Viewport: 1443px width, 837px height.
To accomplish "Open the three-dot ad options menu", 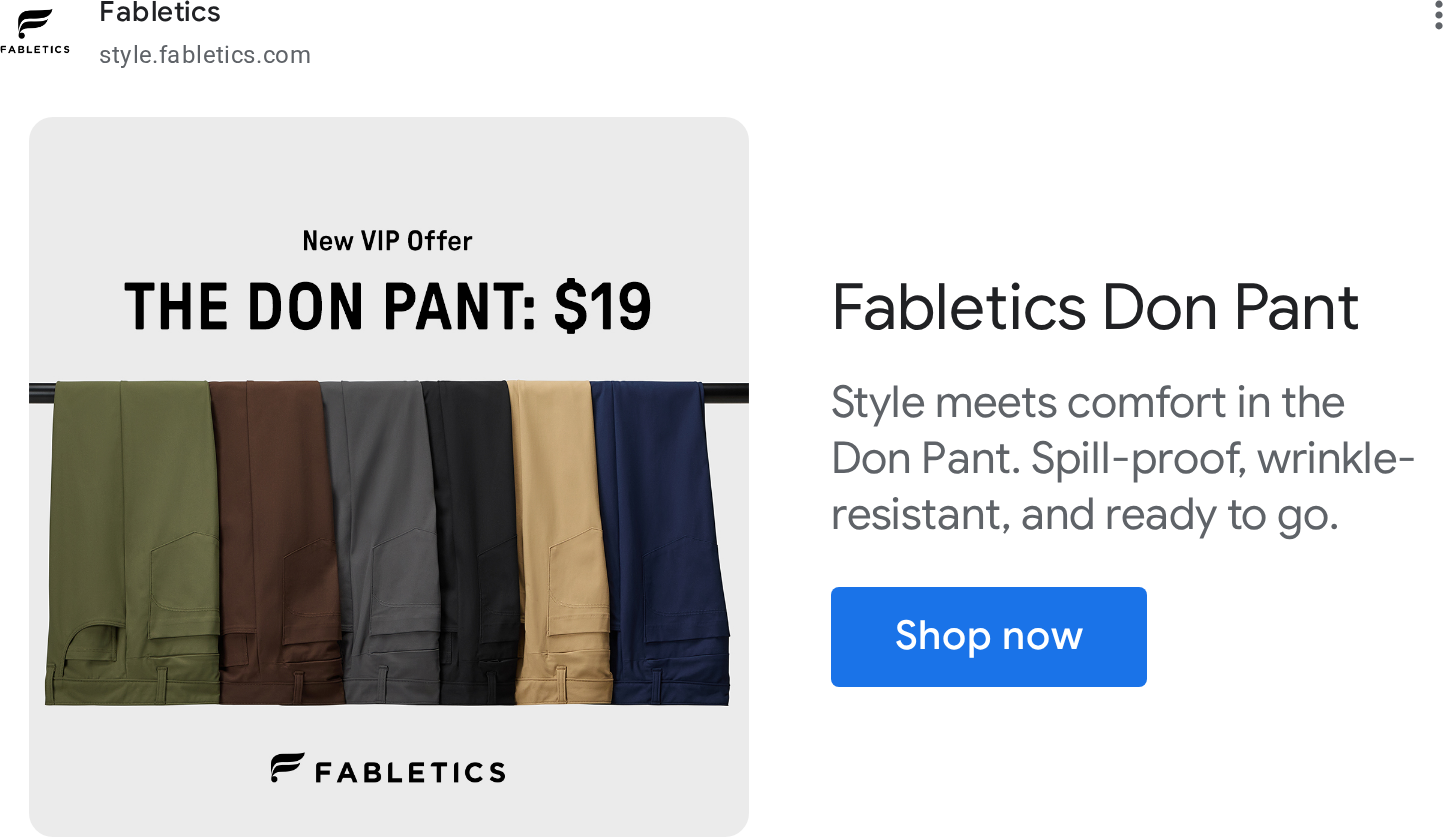I will [x=1438, y=16].
